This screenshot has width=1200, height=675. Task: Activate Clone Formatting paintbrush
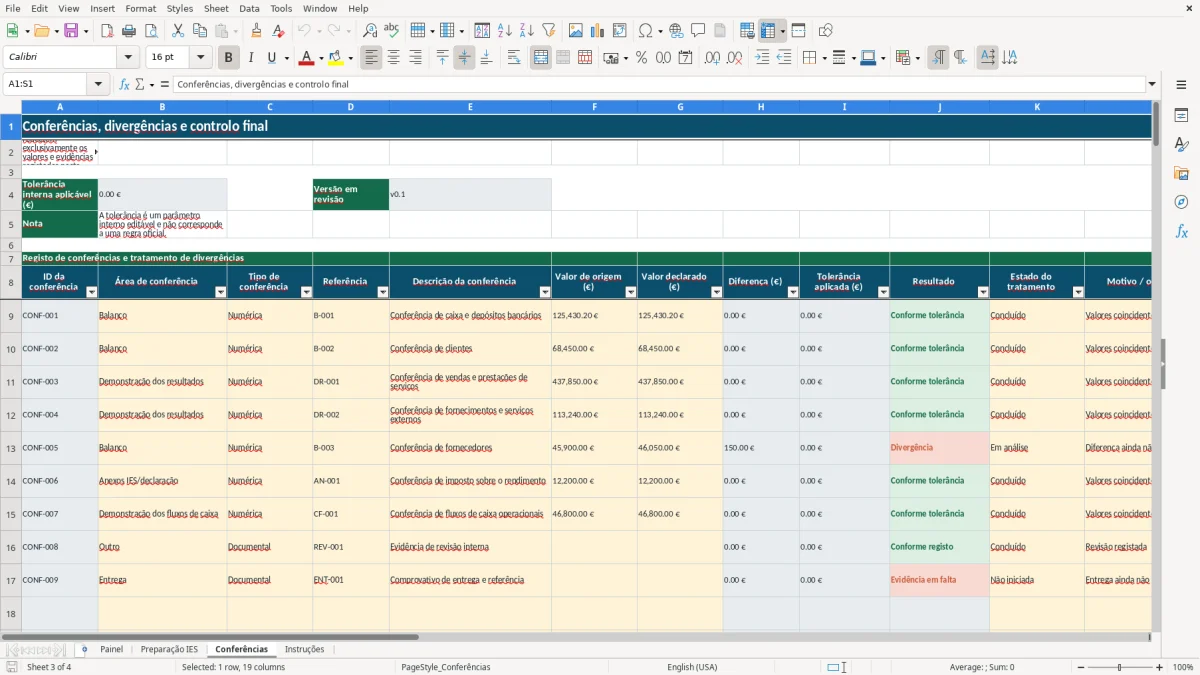256,31
